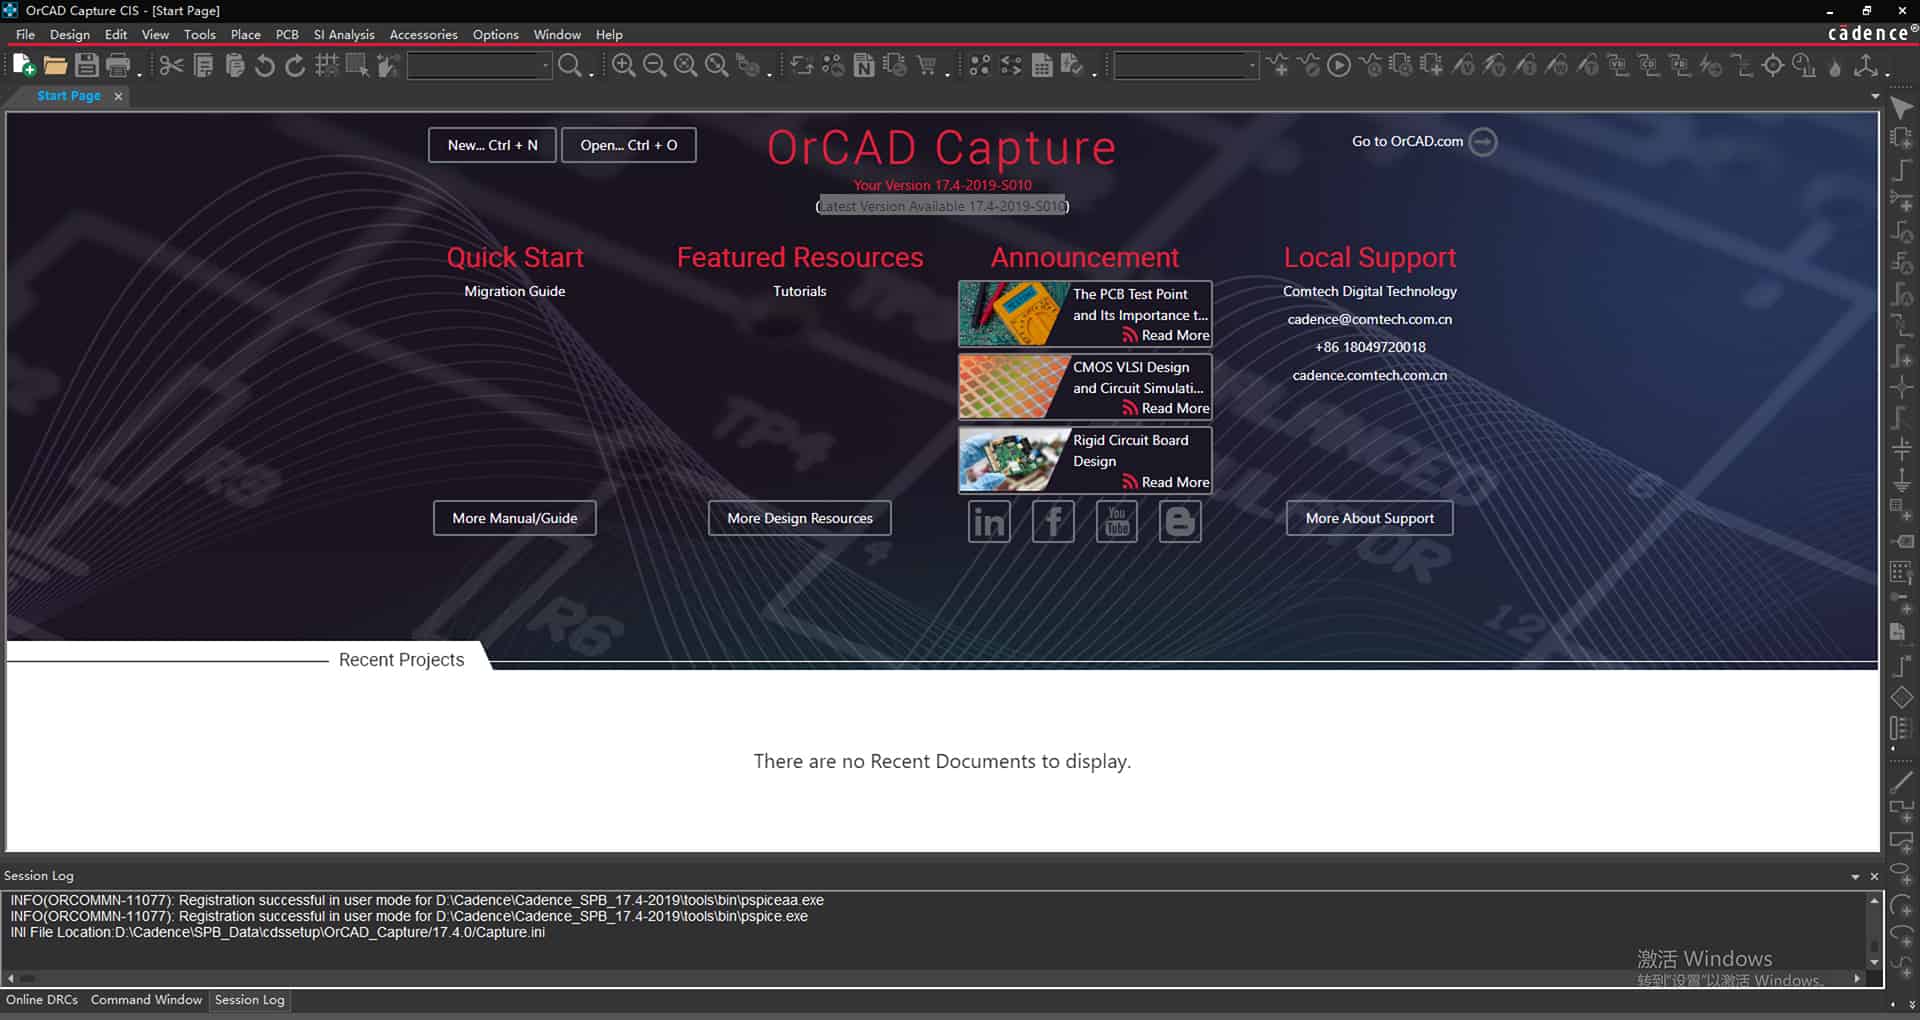Close the Start Page tab

[118, 96]
